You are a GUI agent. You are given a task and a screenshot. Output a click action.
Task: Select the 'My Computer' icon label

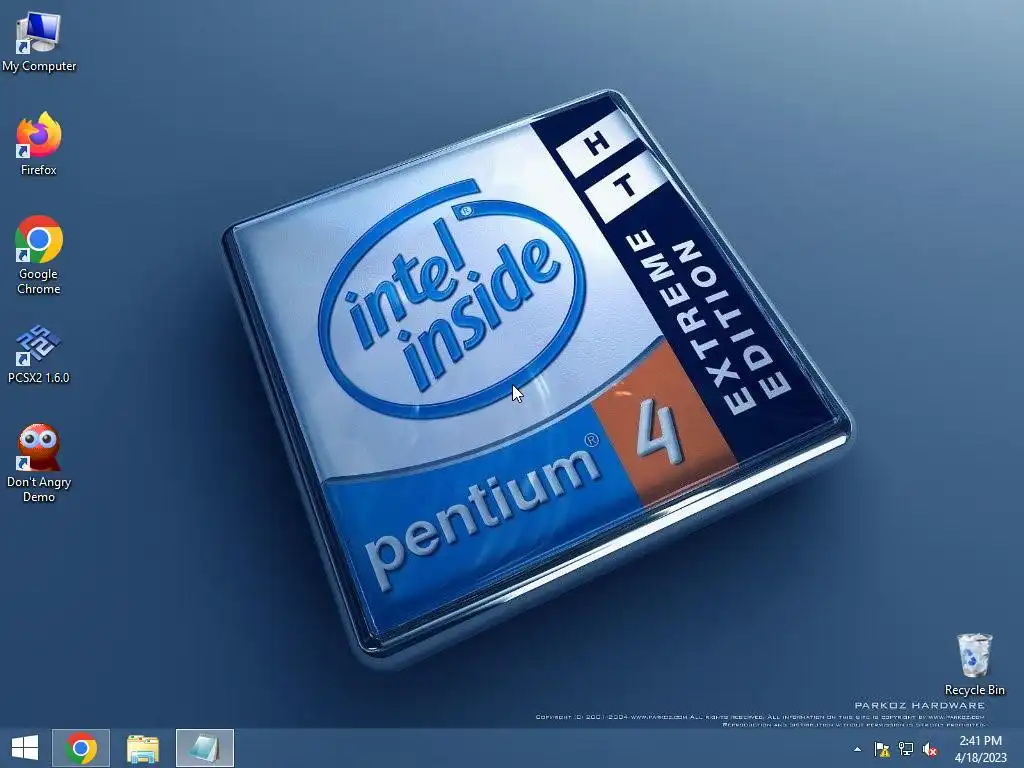click(39, 66)
